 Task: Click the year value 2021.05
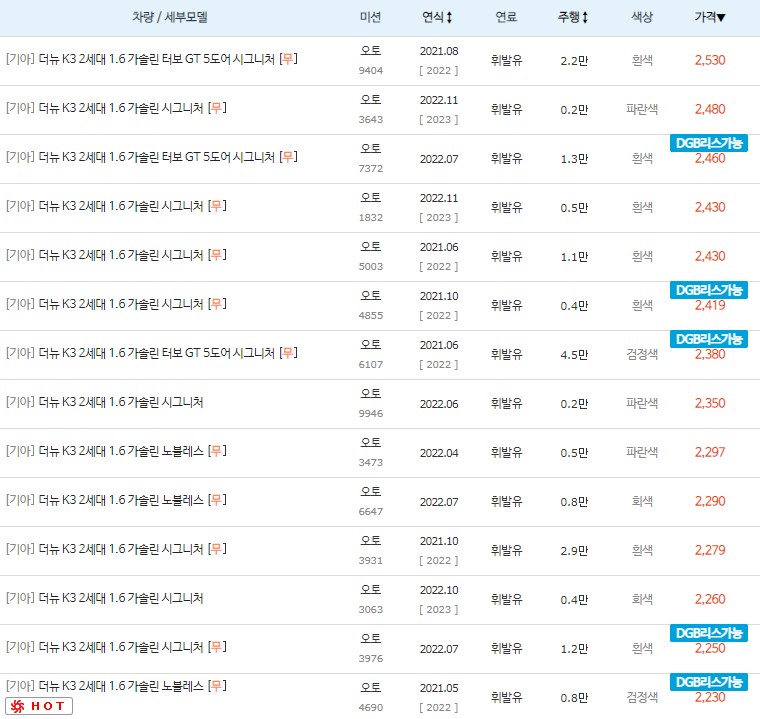coord(439,688)
